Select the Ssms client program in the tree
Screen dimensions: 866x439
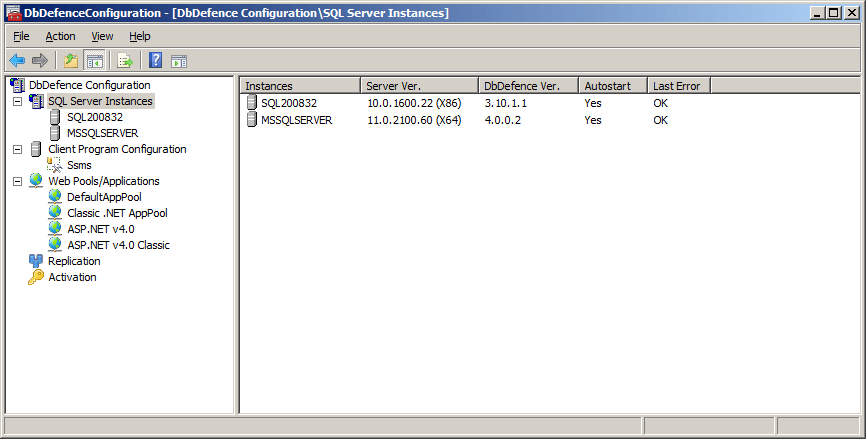point(79,165)
